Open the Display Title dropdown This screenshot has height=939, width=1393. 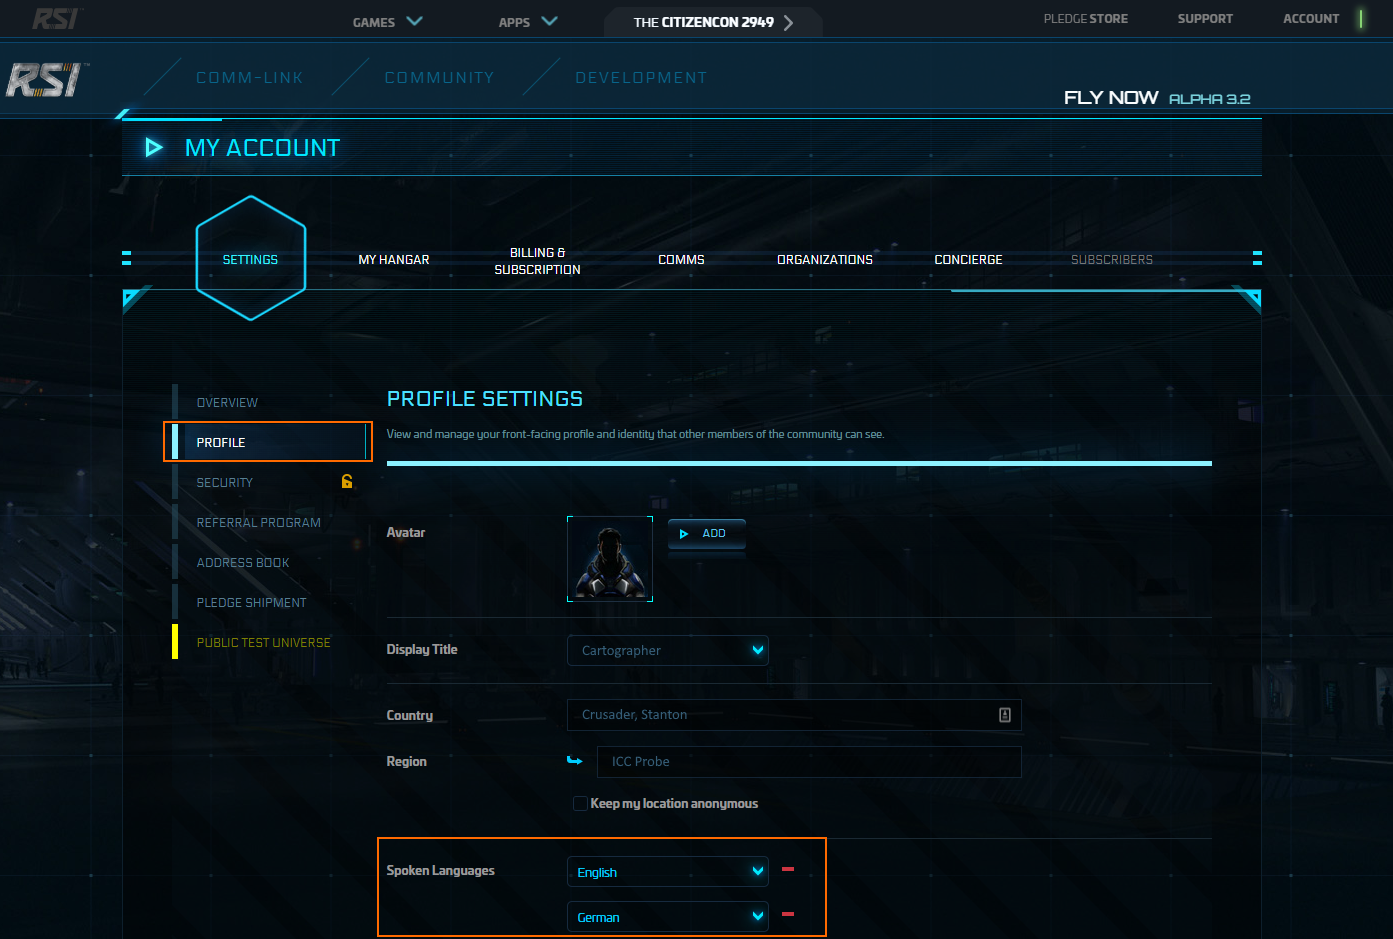pos(667,650)
